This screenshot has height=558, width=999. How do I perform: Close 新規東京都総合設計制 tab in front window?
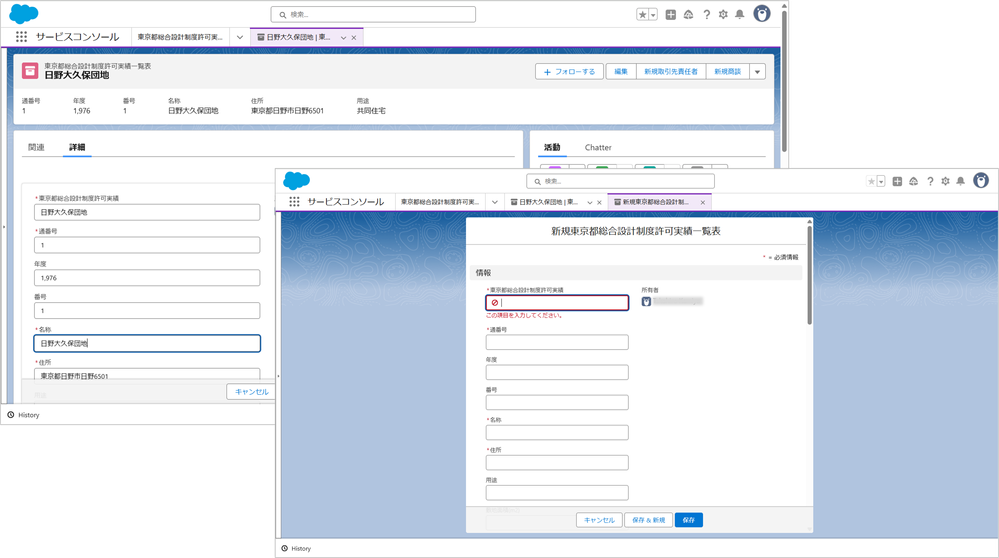pyautogui.click(x=703, y=203)
